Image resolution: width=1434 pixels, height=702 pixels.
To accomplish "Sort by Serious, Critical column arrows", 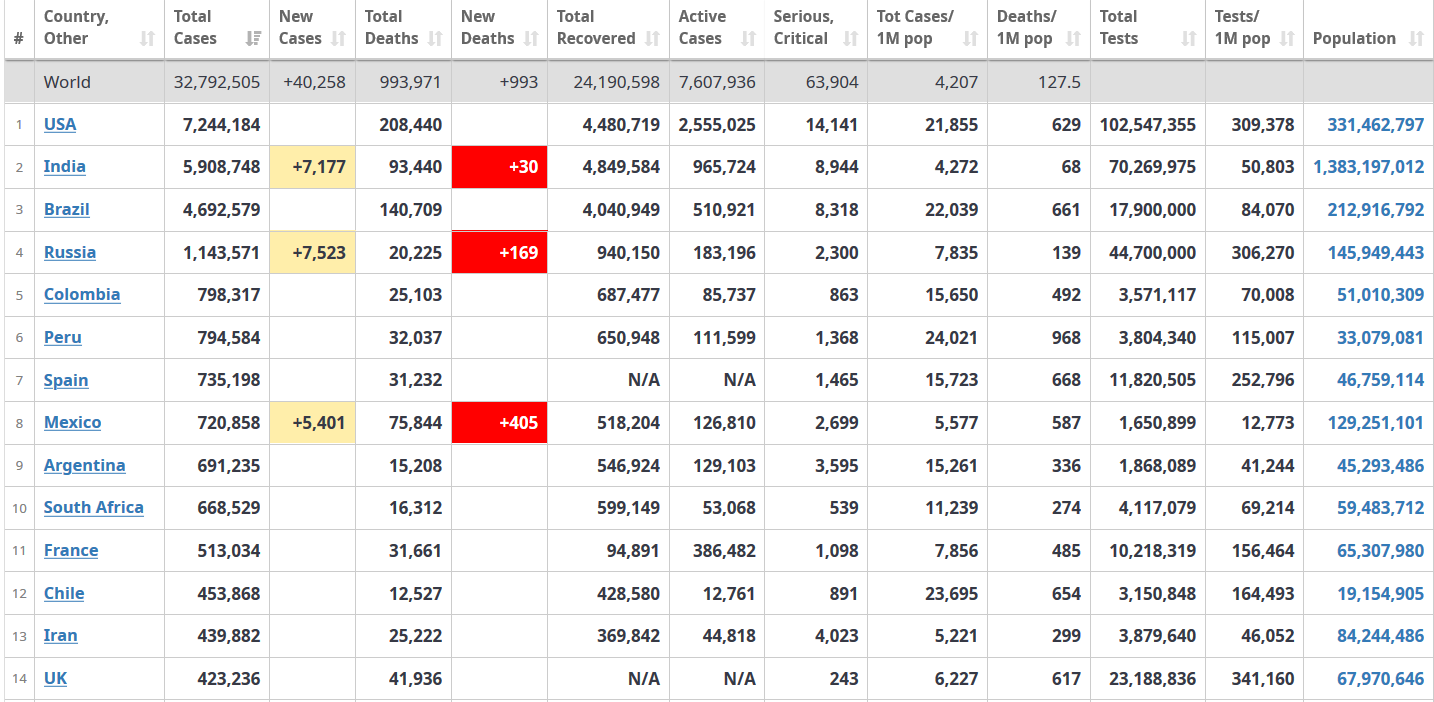I will pyautogui.click(x=850, y=39).
